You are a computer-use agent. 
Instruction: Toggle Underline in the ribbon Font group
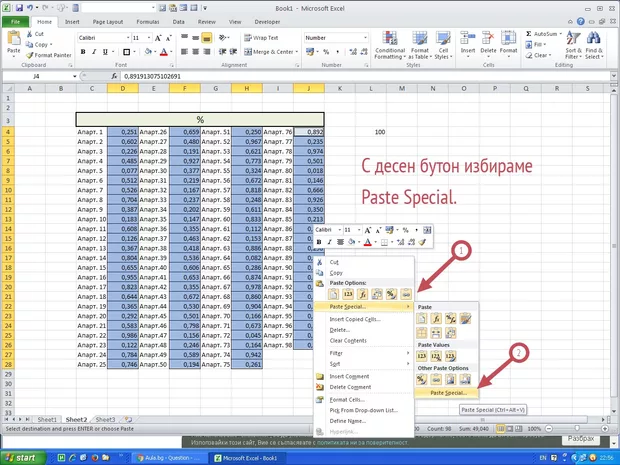[105, 52]
